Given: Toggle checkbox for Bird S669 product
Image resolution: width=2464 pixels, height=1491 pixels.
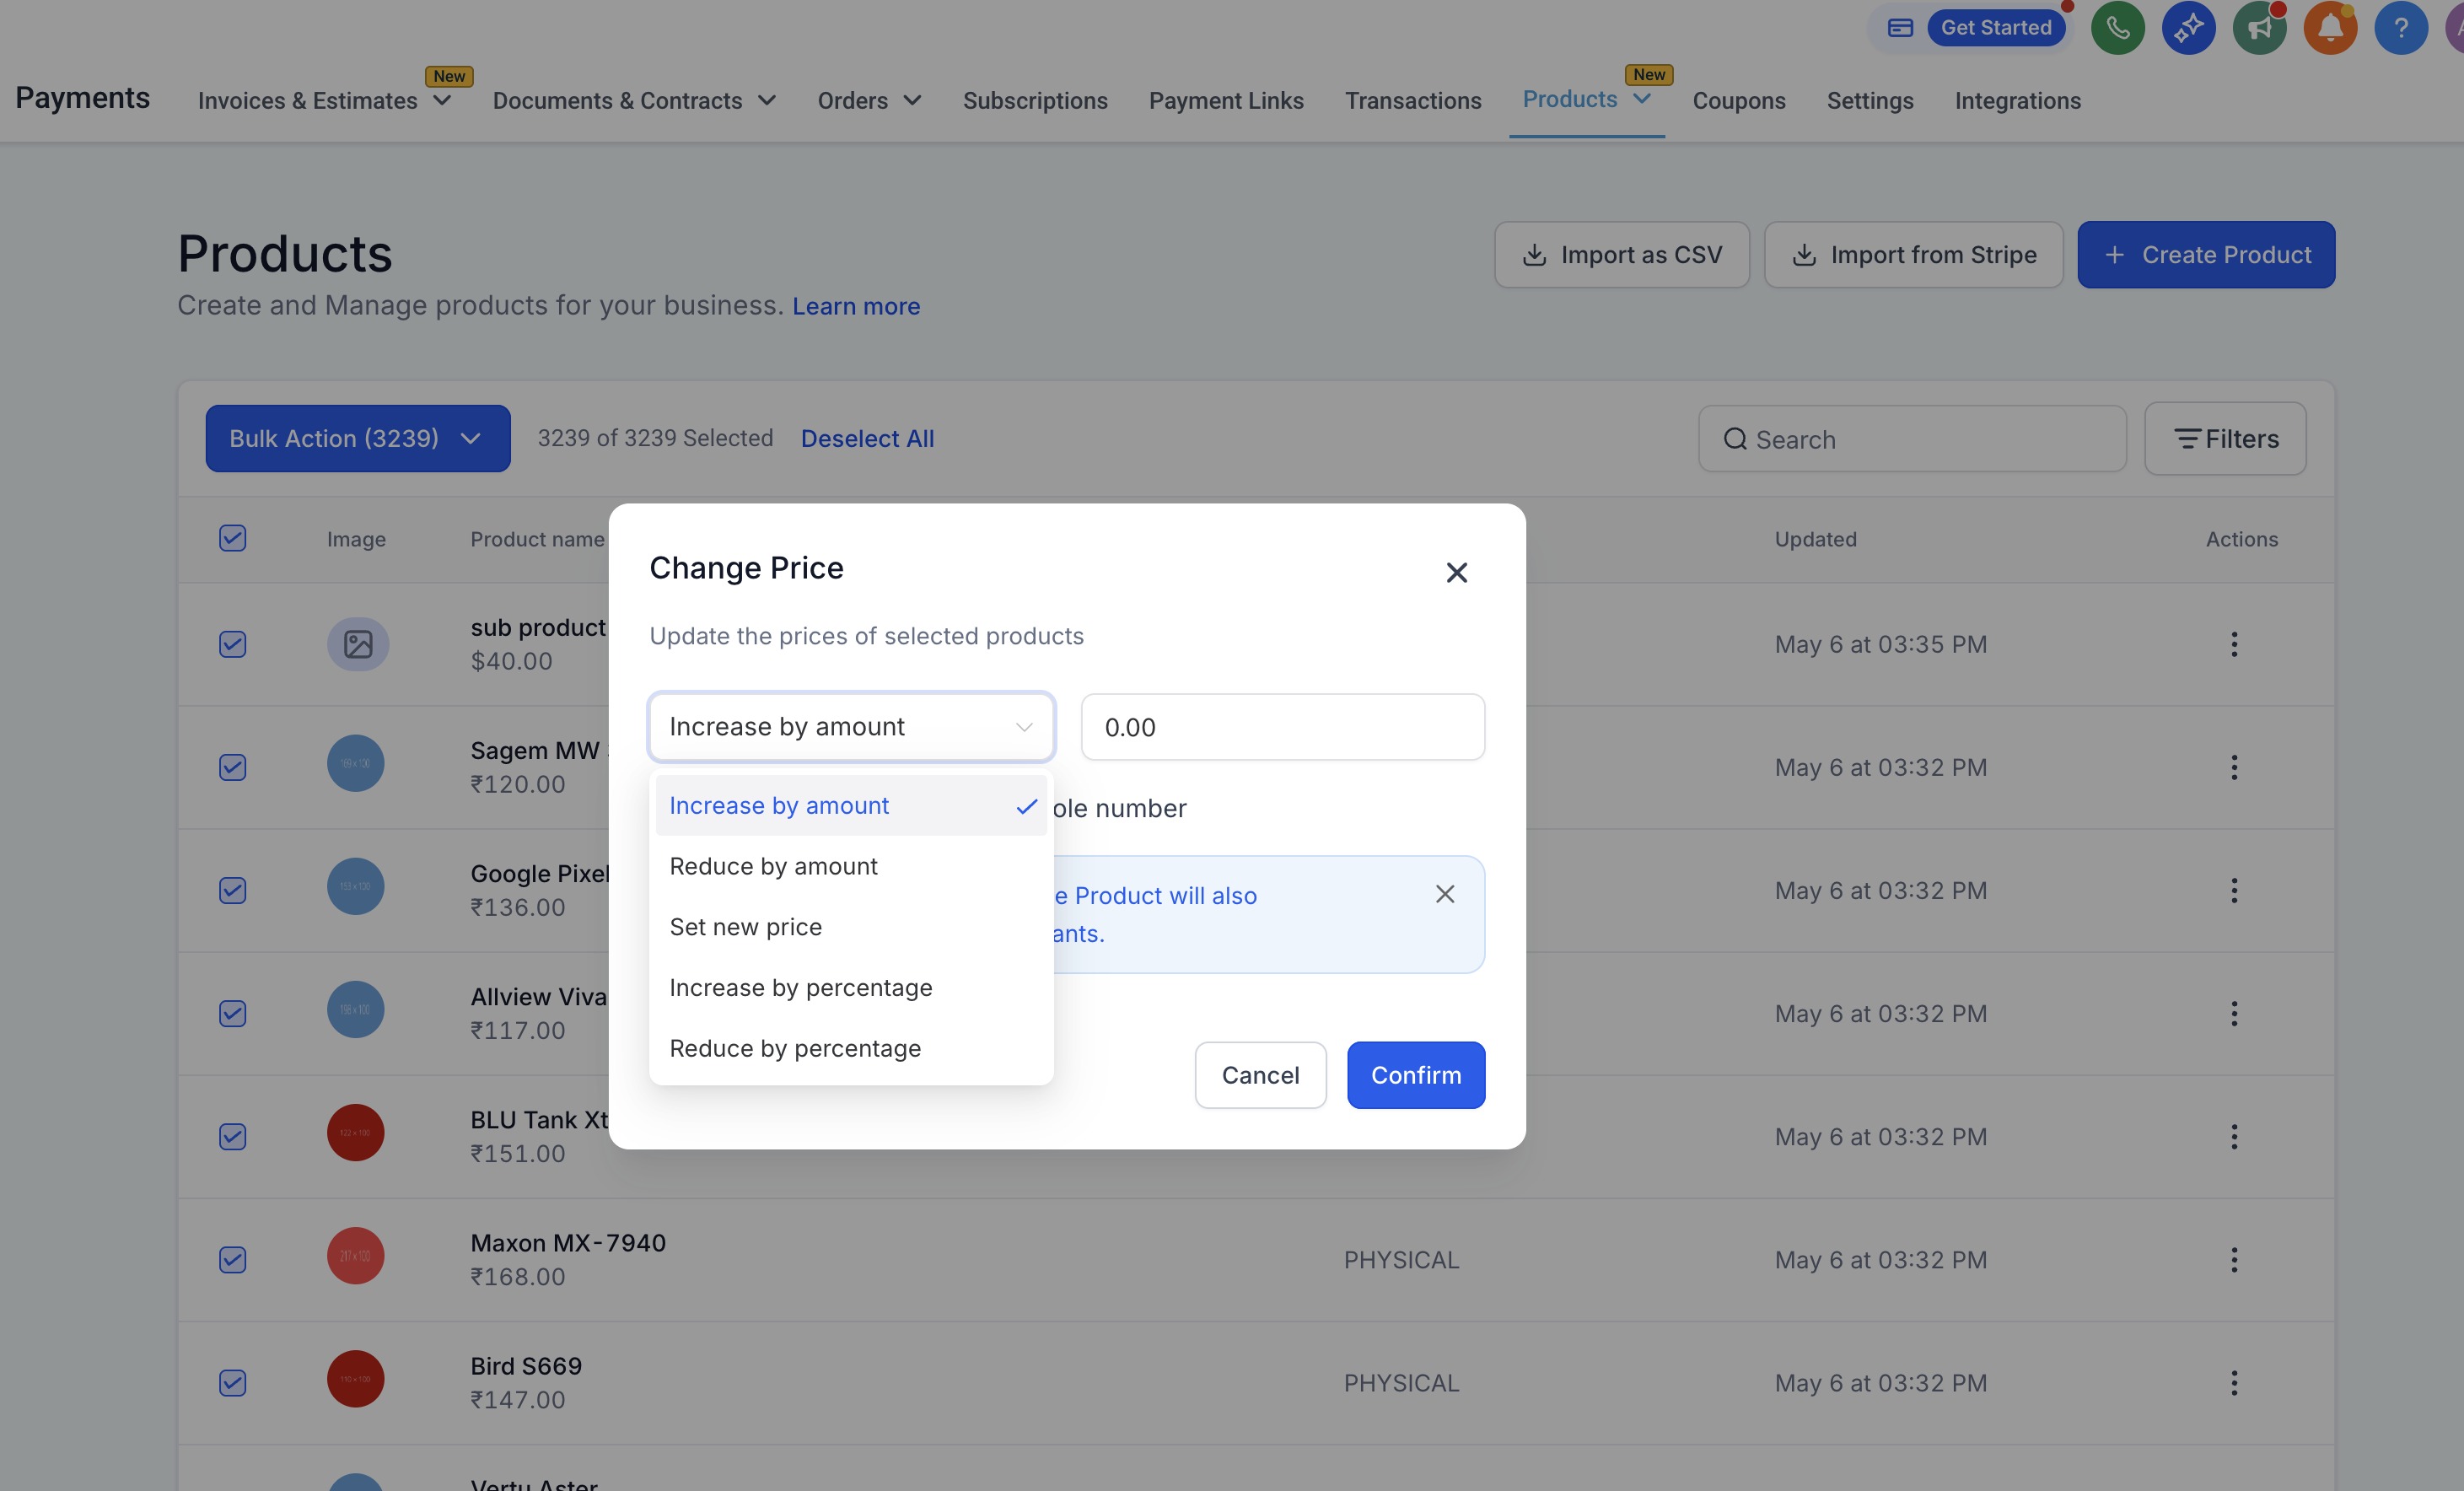Looking at the screenshot, I should point(232,1383).
